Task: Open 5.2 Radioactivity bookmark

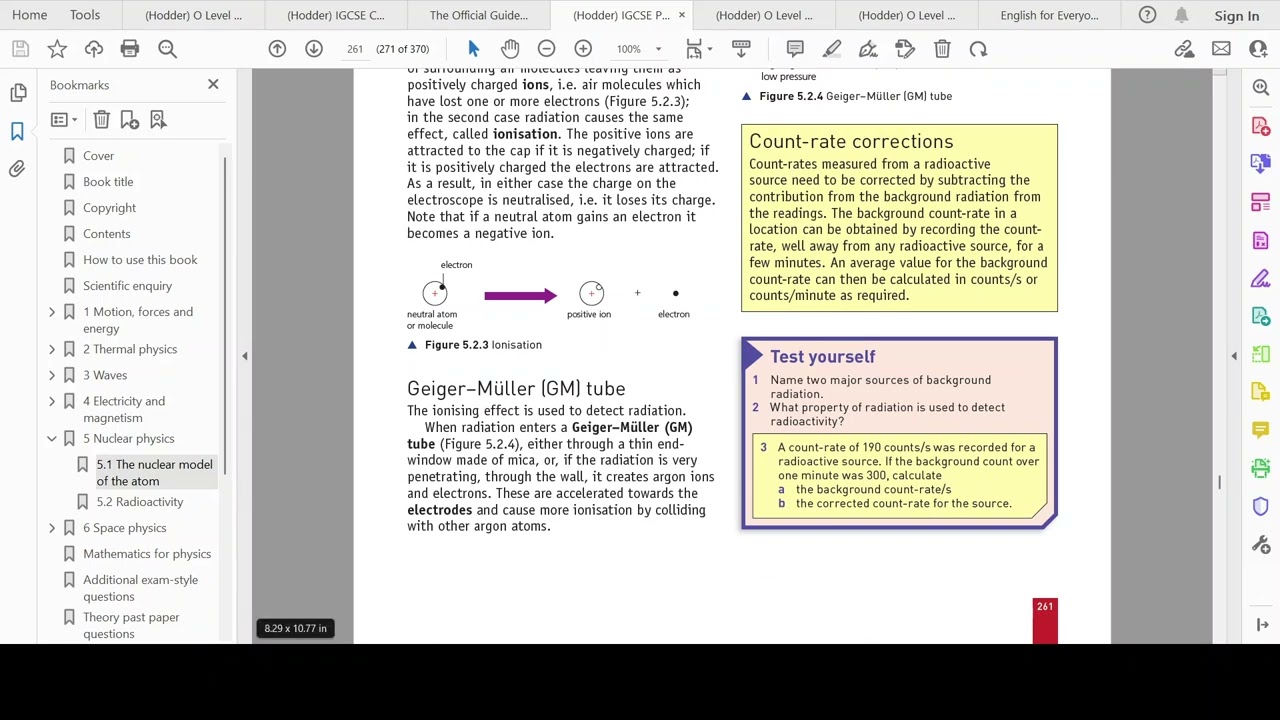Action: point(140,502)
